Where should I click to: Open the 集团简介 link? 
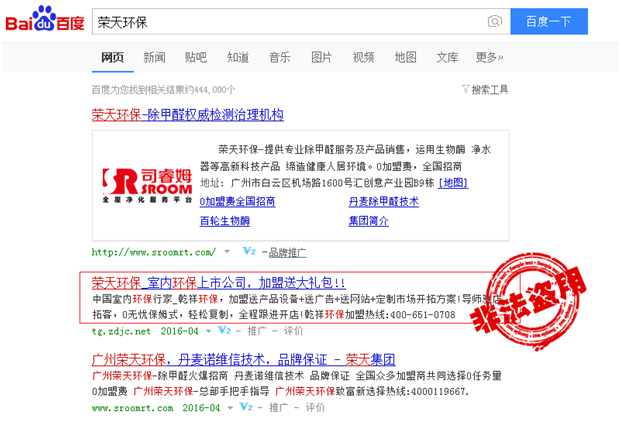tap(368, 221)
